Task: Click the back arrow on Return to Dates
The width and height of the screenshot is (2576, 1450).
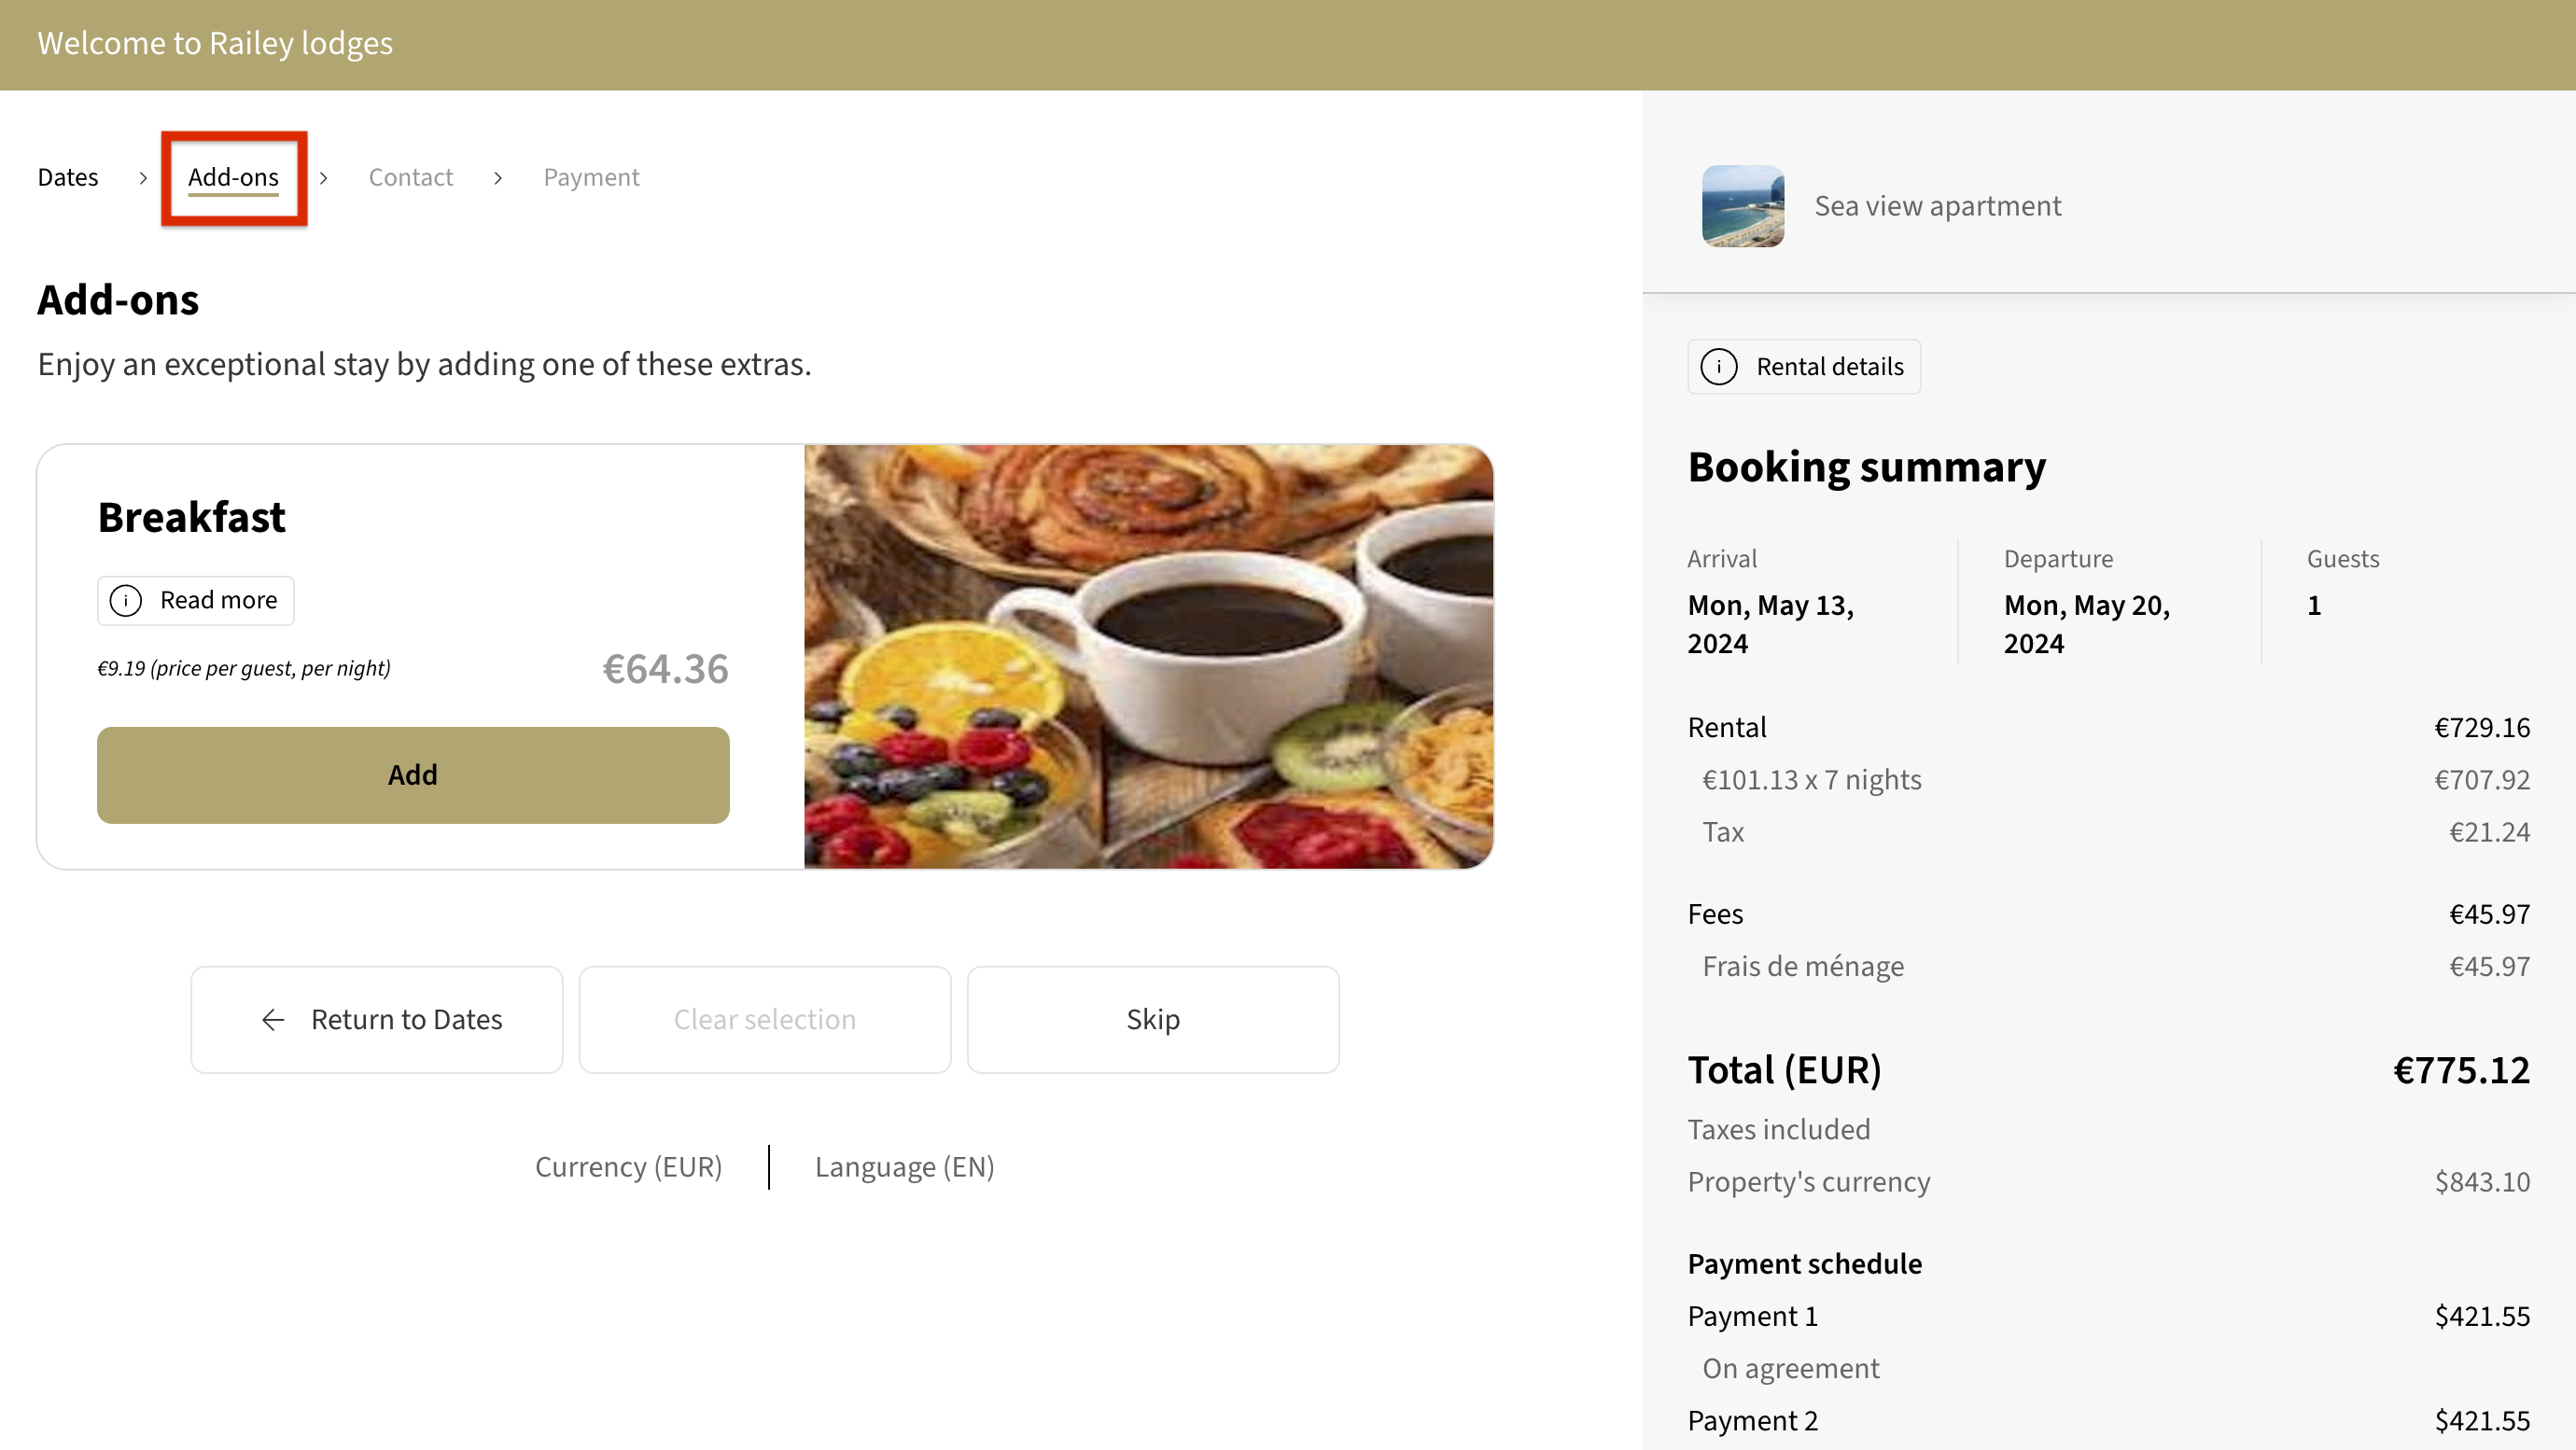Action: click(273, 1019)
